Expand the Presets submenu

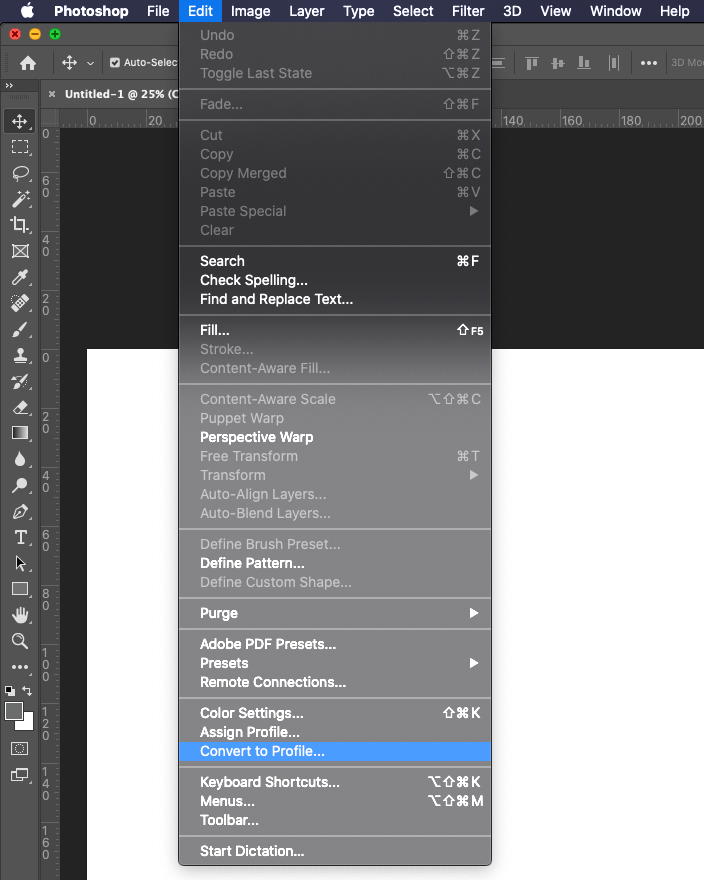click(474, 663)
